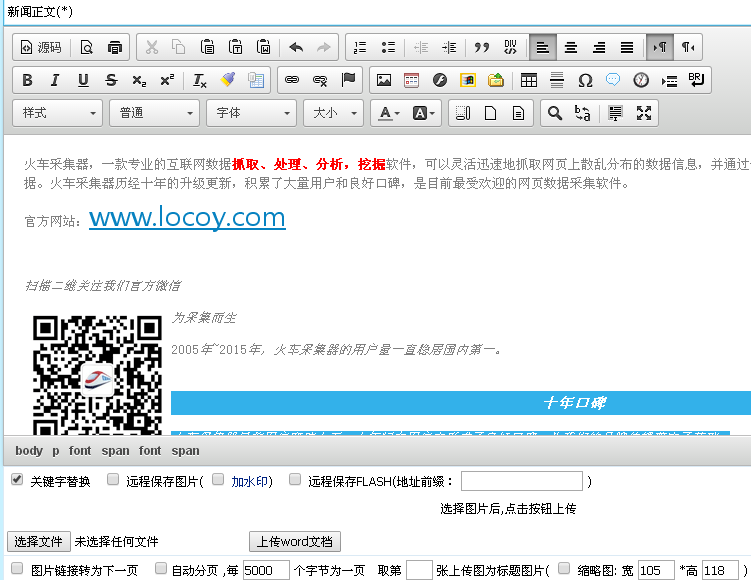Image resolution: width=751 pixels, height=580 pixels.
Task: Right align the text
Action: (599, 47)
